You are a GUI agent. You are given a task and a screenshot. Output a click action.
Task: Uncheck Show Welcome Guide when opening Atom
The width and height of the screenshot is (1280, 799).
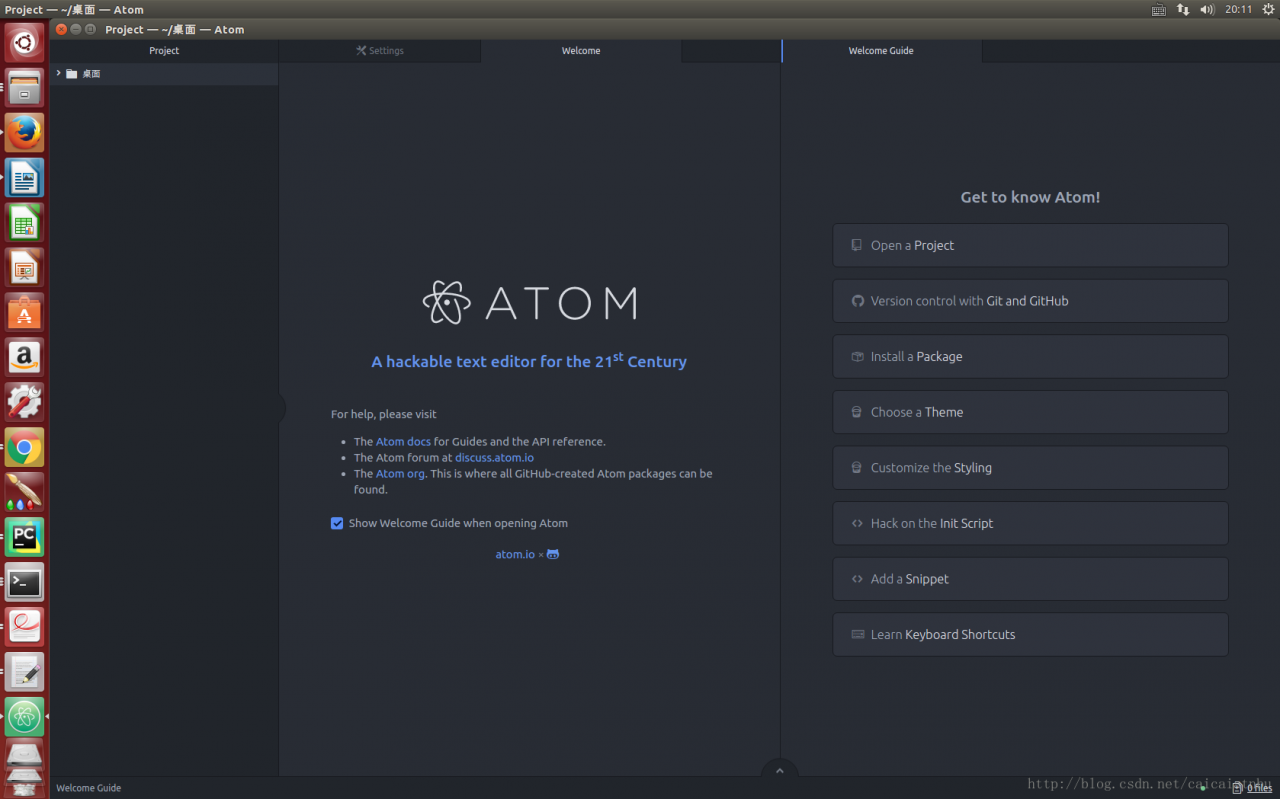click(x=337, y=523)
